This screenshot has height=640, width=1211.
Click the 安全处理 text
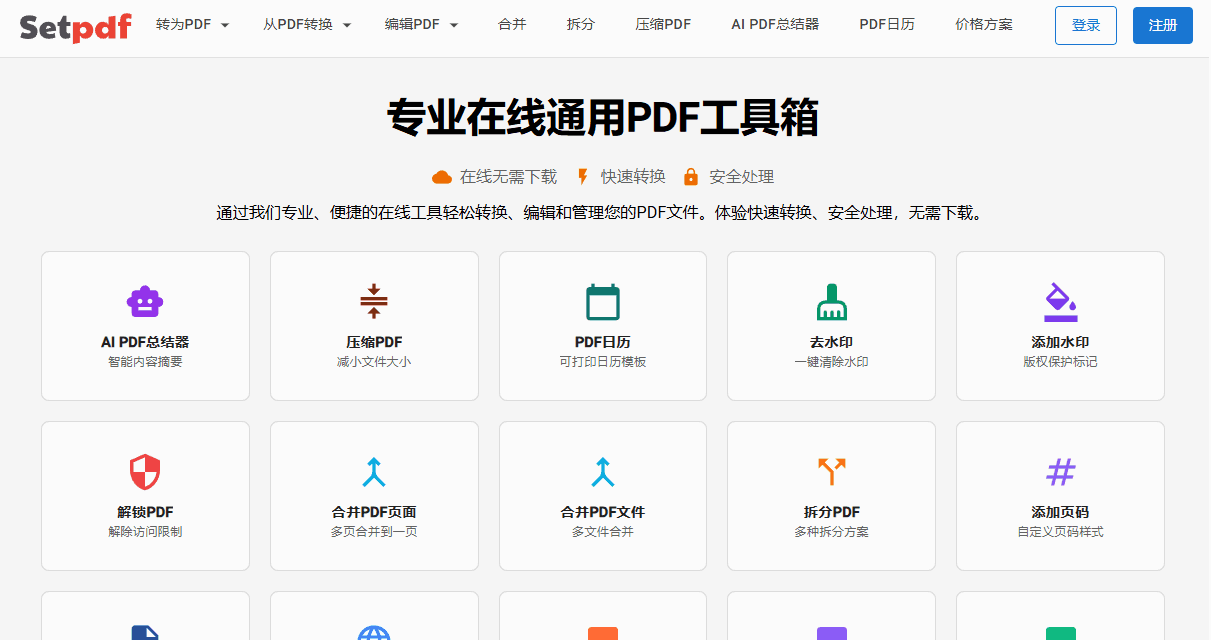[742, 177]
